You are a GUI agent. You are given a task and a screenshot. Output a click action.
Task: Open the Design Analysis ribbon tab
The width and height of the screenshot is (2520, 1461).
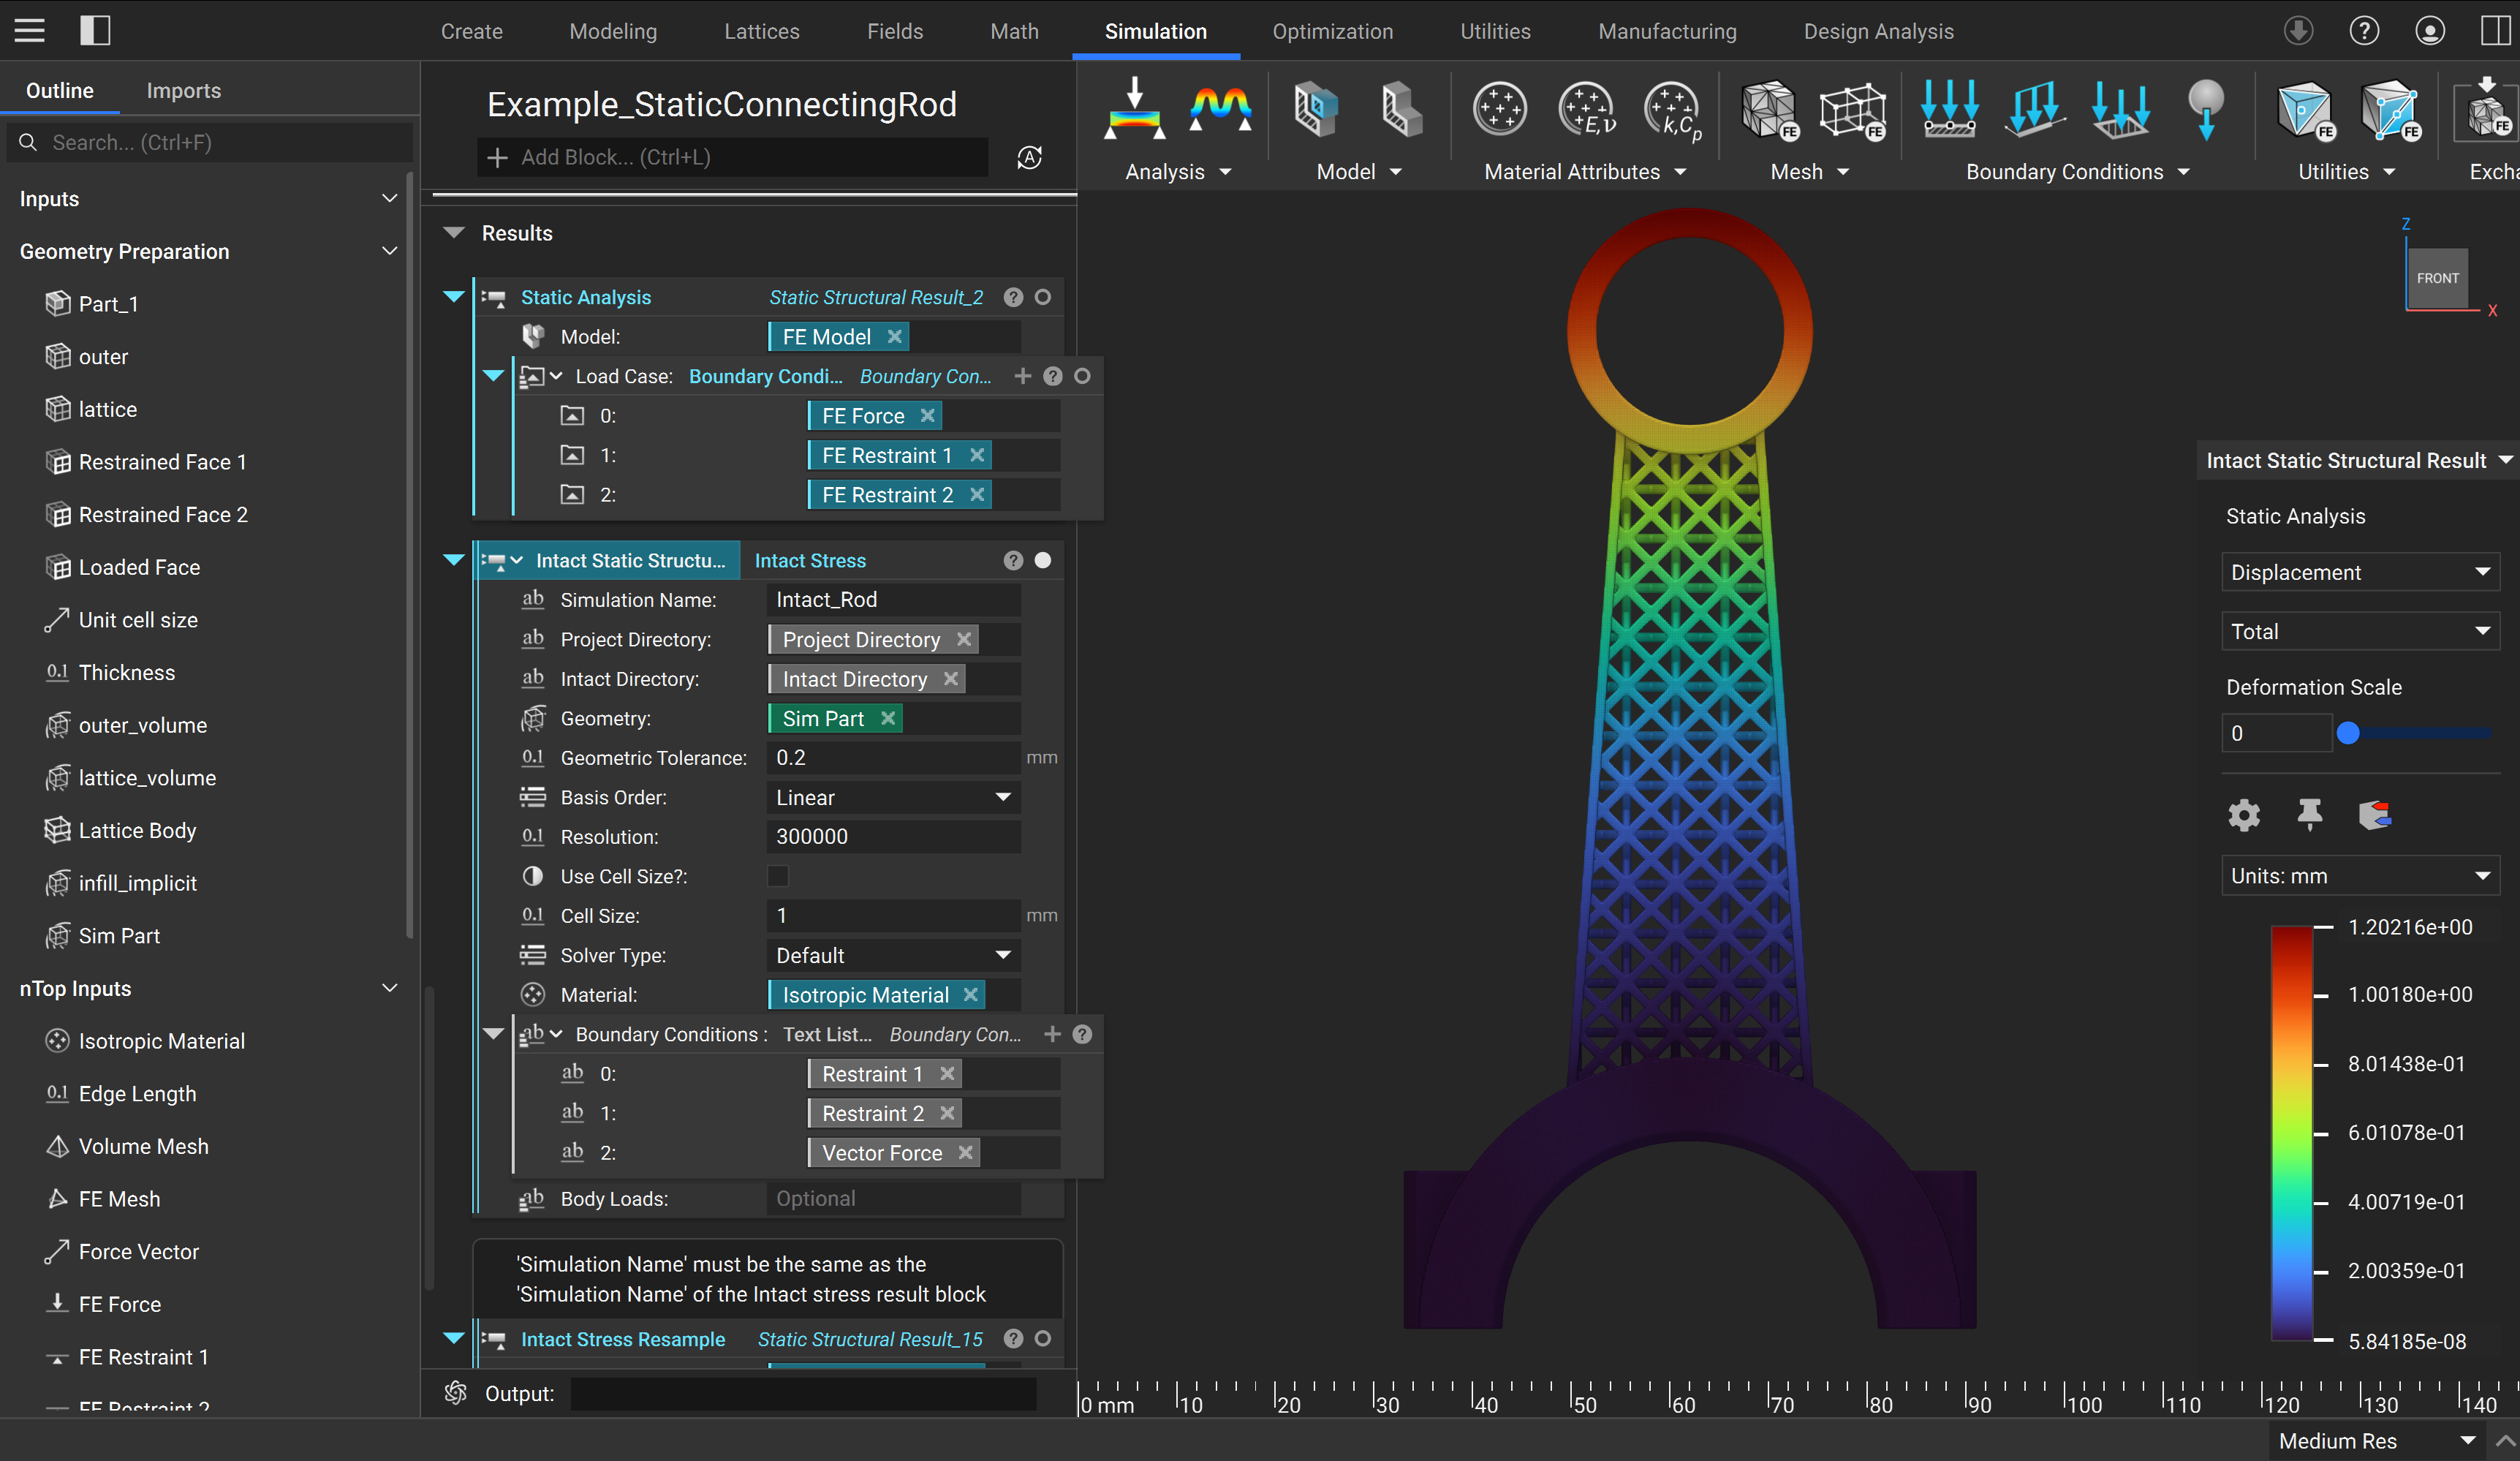(x=1878, y=31)
